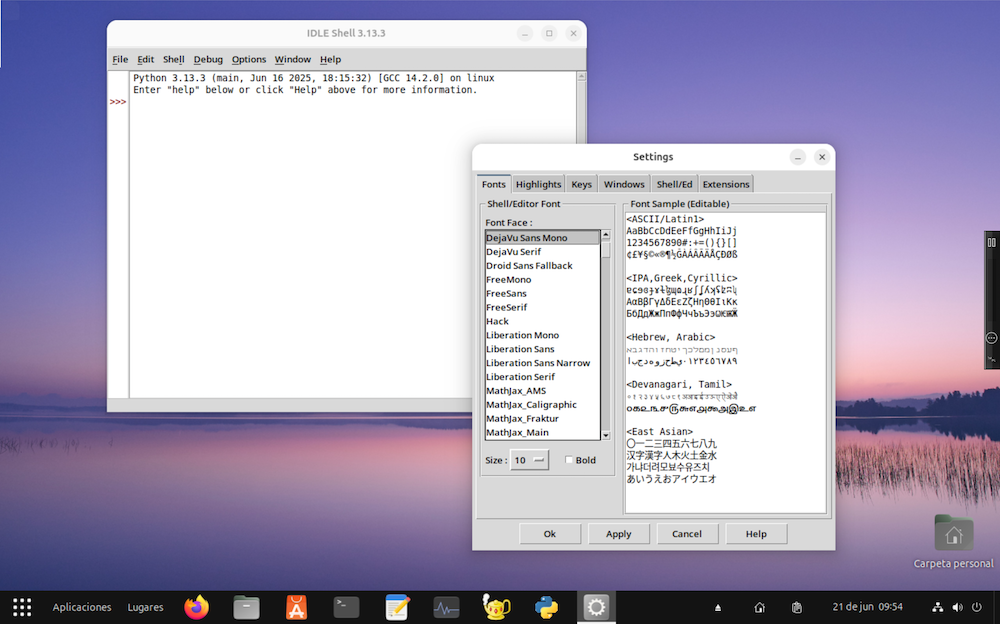Click the font list scrollbar down arrow
This screenshot has height=624, width=1000.
pyautogui.click(x=606, y=435)
